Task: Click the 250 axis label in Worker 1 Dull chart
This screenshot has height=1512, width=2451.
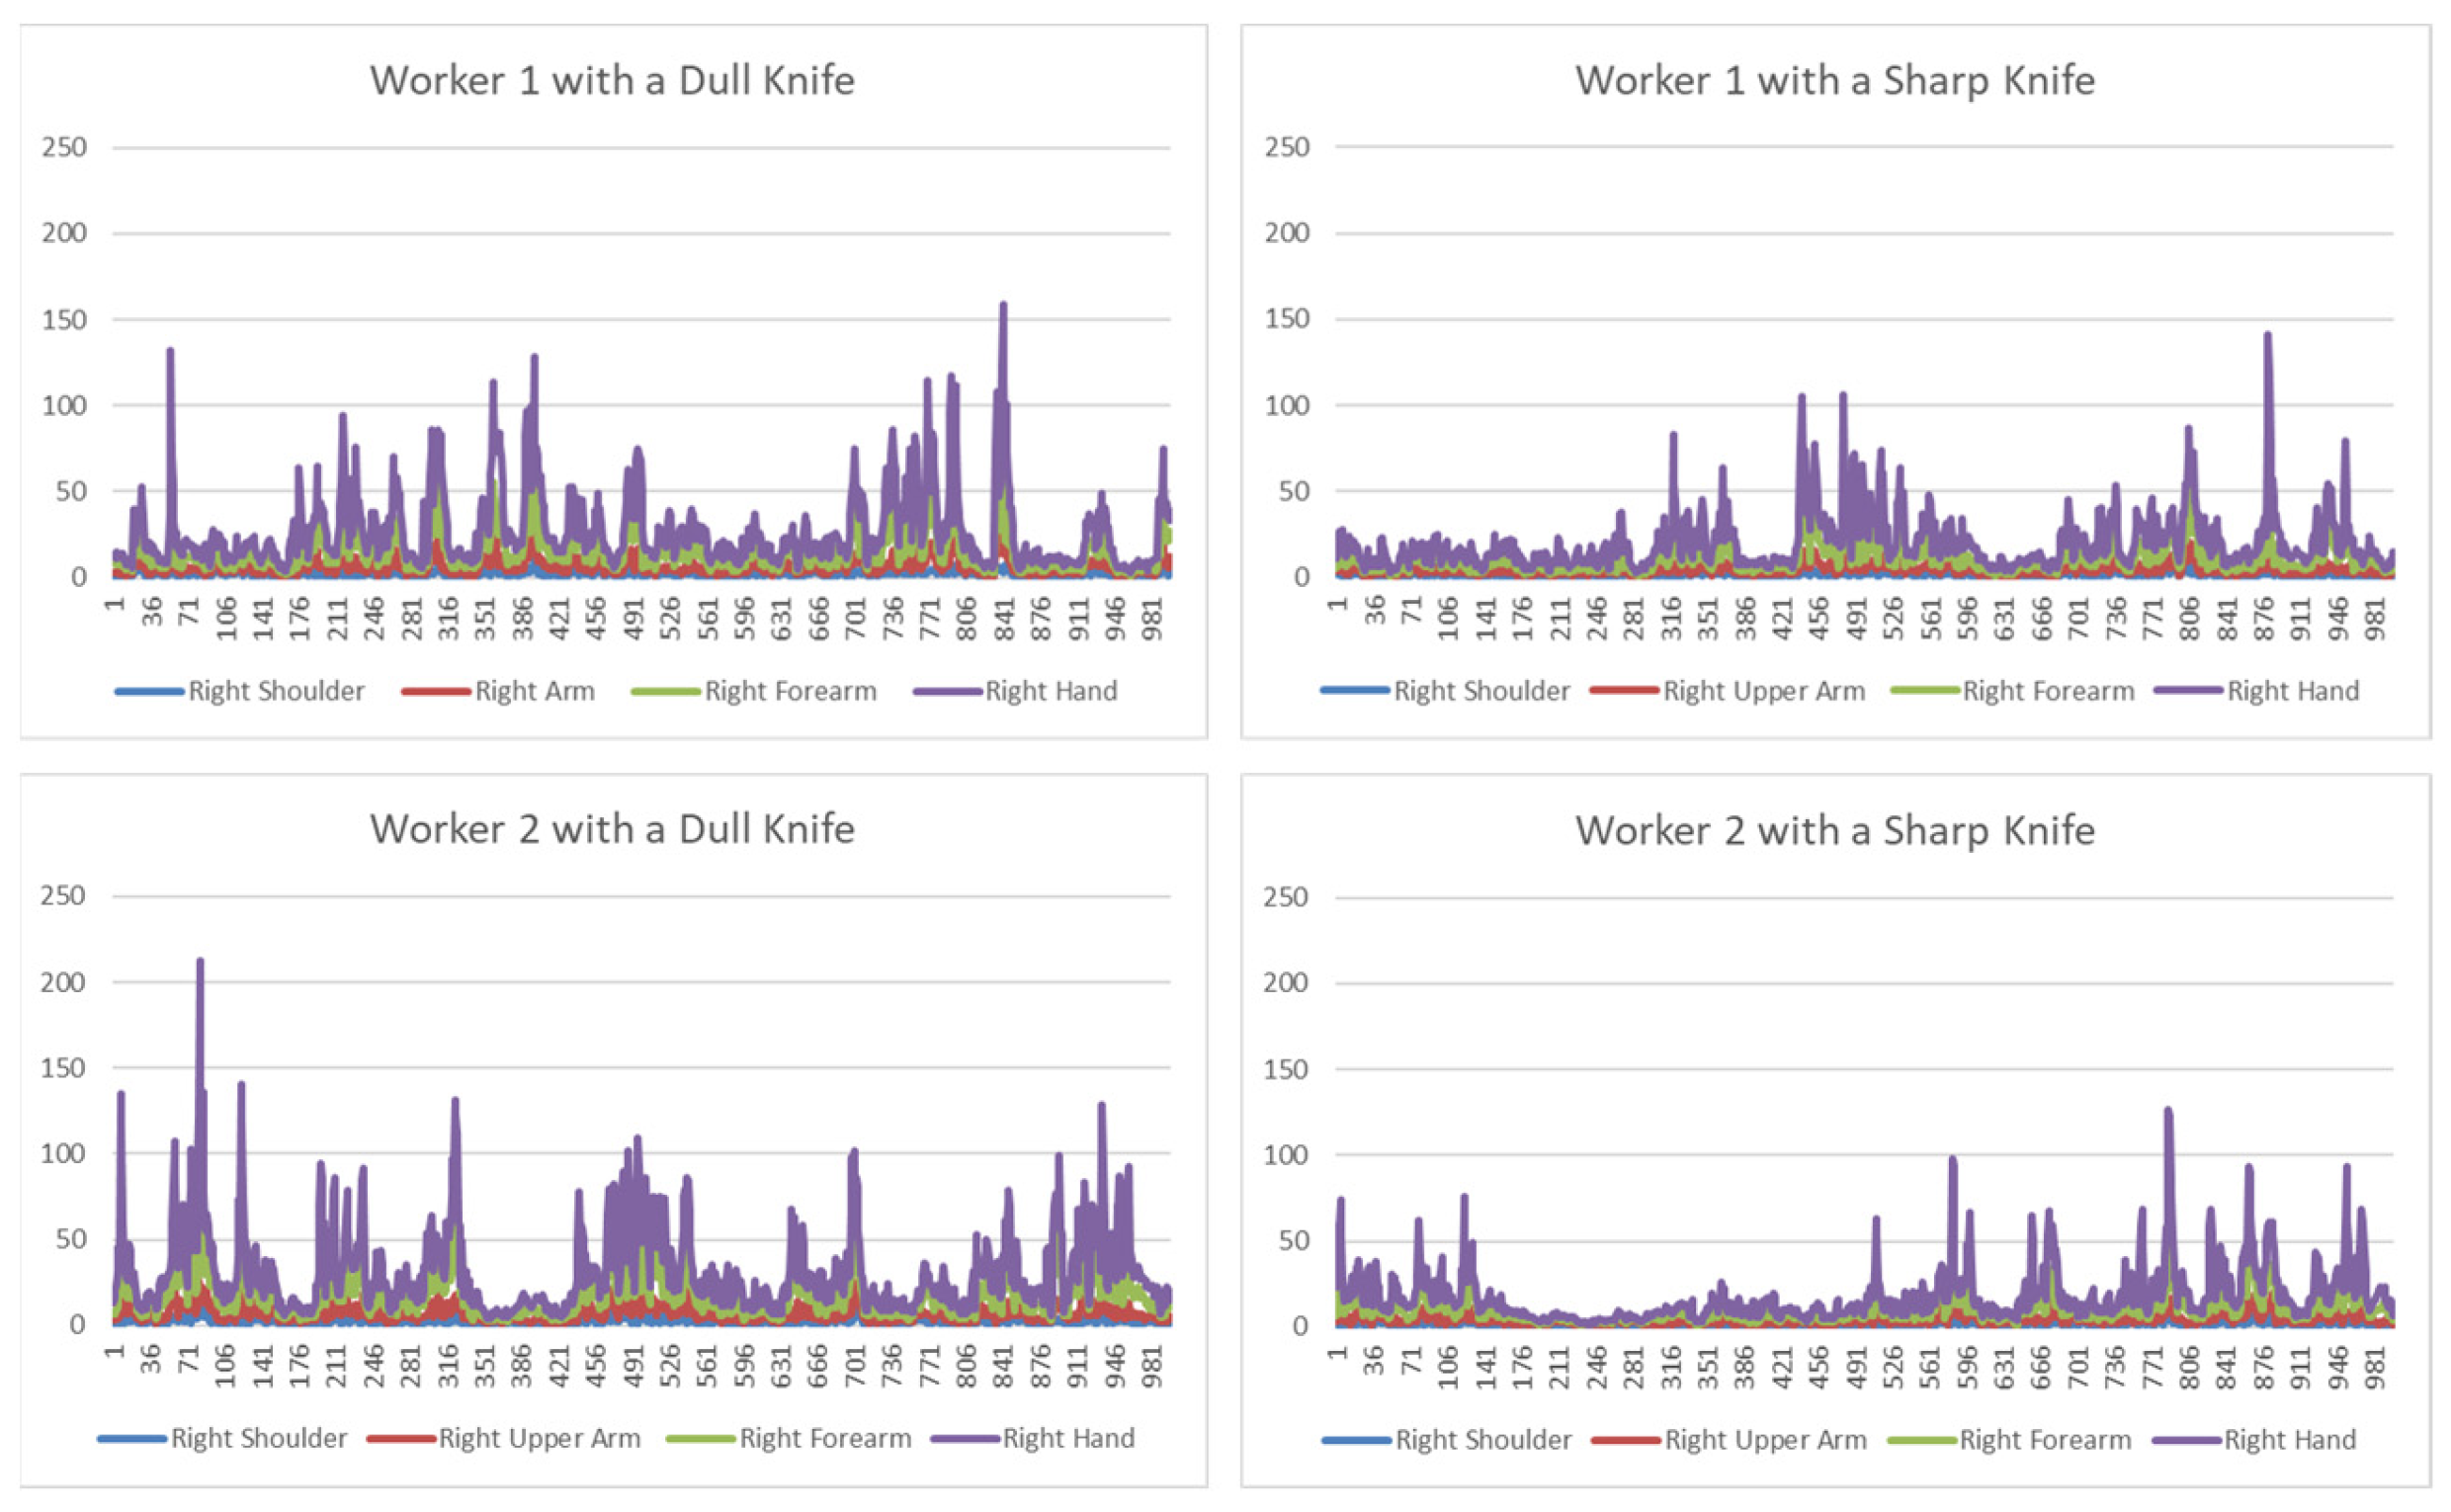Action: (x=64, y=147)
